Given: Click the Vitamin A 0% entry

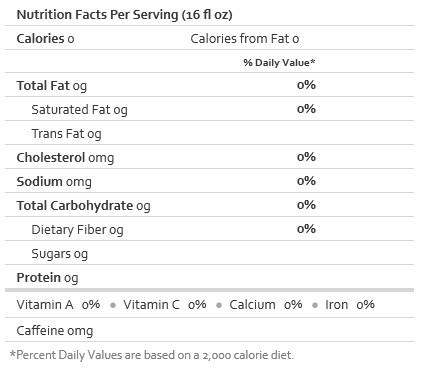Looking at the screenshot, I should coord(58,305).
